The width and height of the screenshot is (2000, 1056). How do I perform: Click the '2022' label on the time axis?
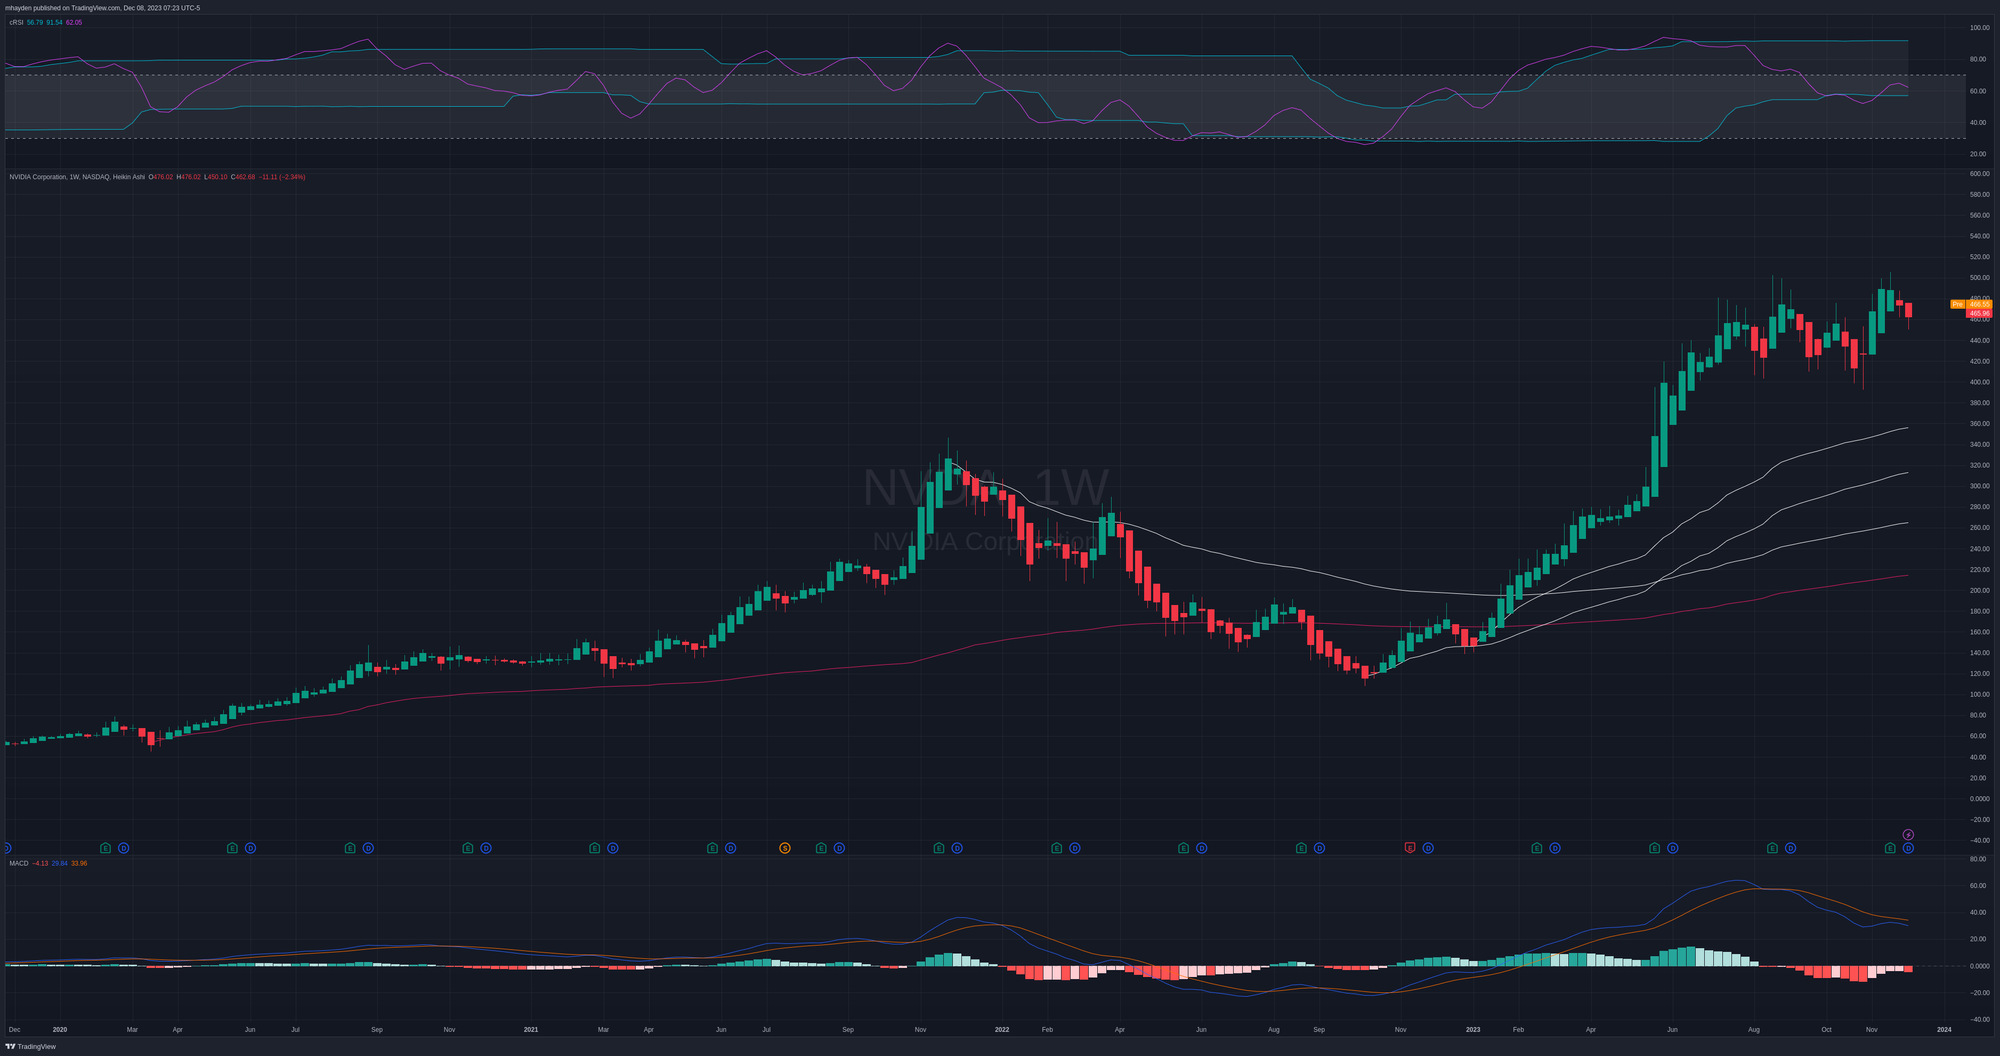click(x=1002, y=1029)
